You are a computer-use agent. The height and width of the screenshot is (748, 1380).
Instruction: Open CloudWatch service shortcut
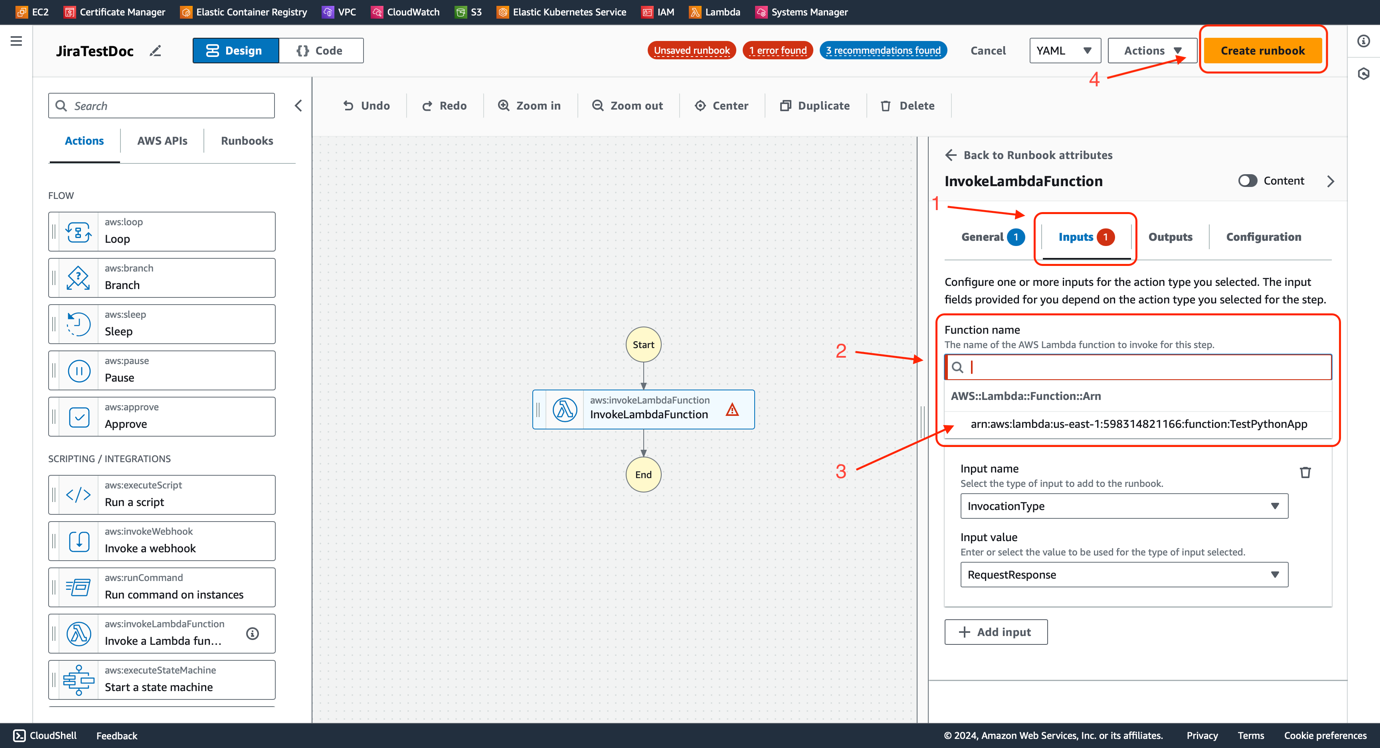point(405,12)
